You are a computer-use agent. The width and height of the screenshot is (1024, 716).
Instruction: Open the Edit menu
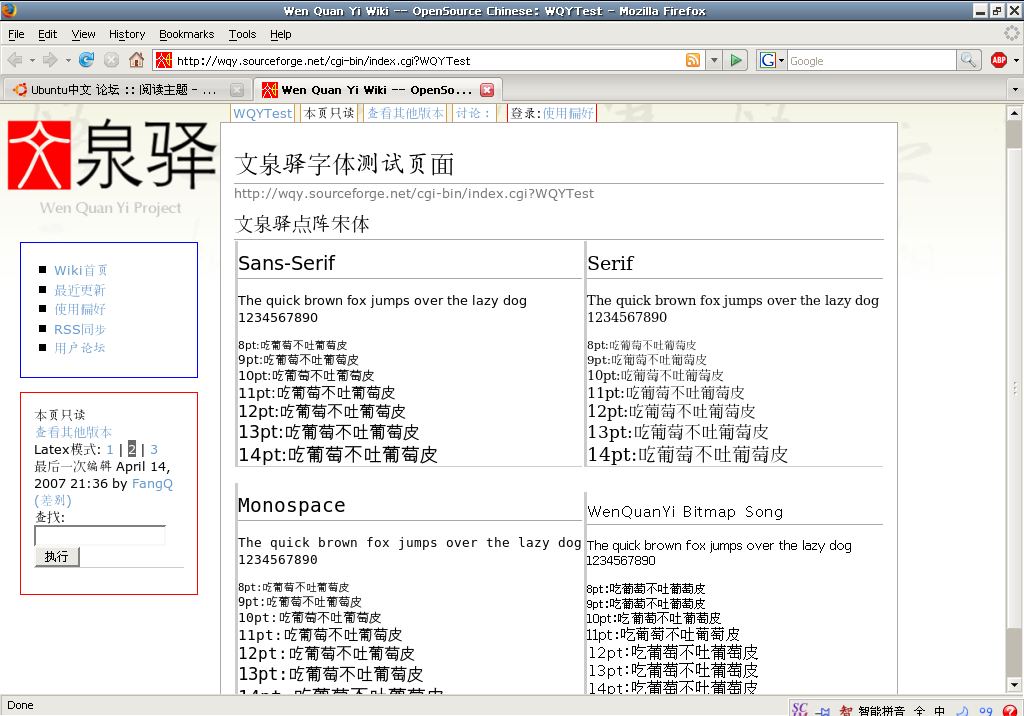point(47,34)
